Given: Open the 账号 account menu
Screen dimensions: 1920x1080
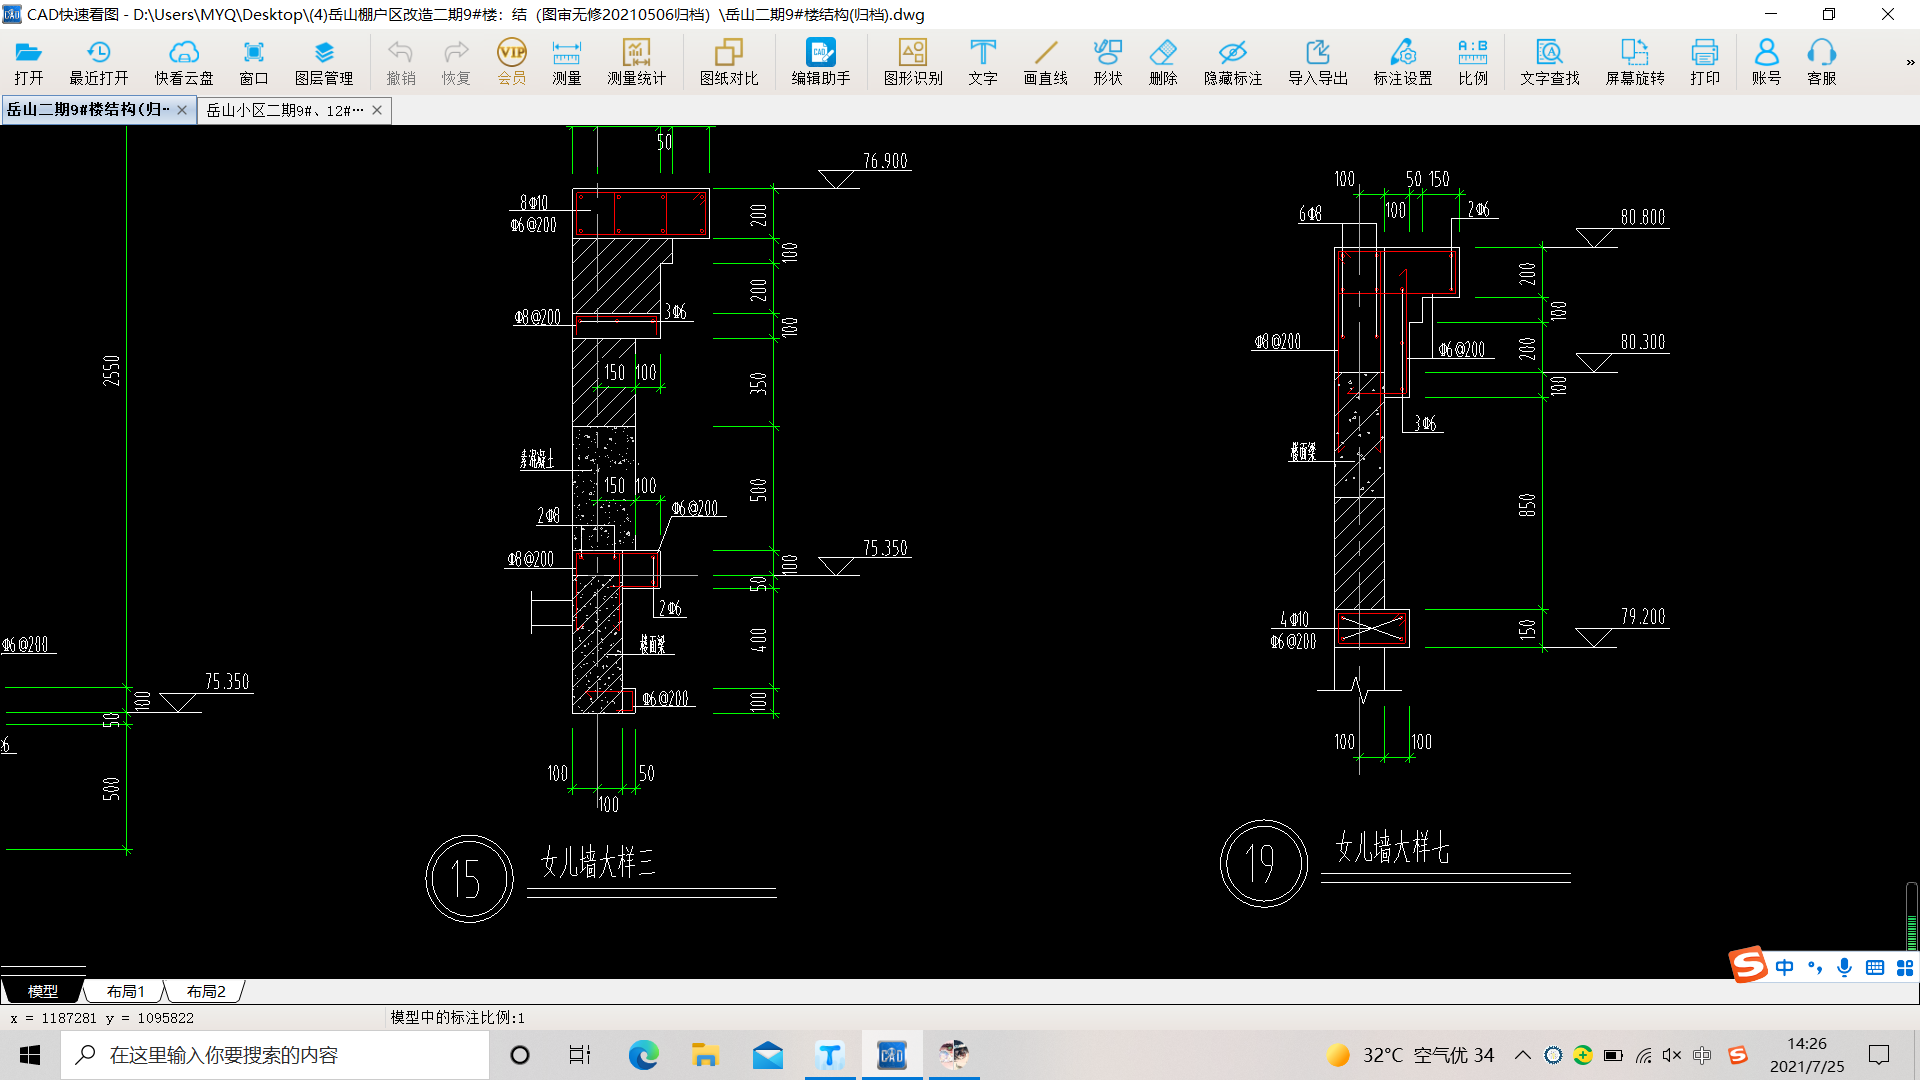Looking at the screenshot, I should click(x=1767, y=62).
